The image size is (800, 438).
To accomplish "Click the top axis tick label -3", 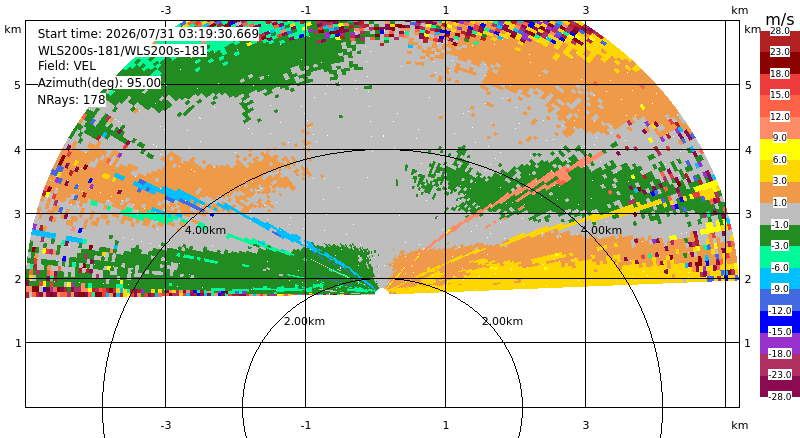I will tap(165, 10).
